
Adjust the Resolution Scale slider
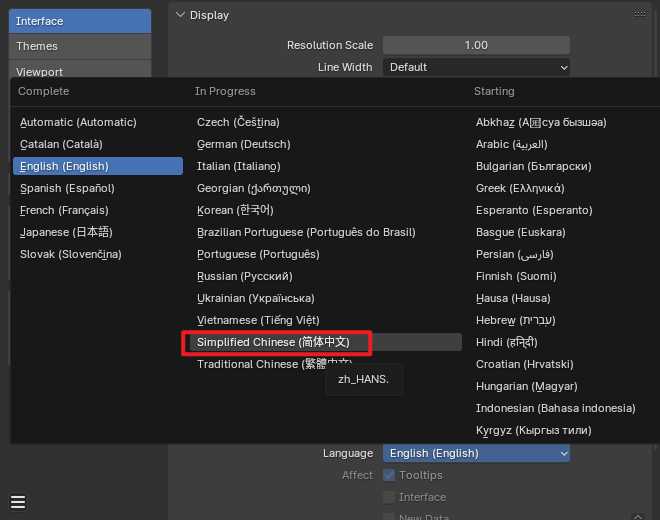pos(476,45)
